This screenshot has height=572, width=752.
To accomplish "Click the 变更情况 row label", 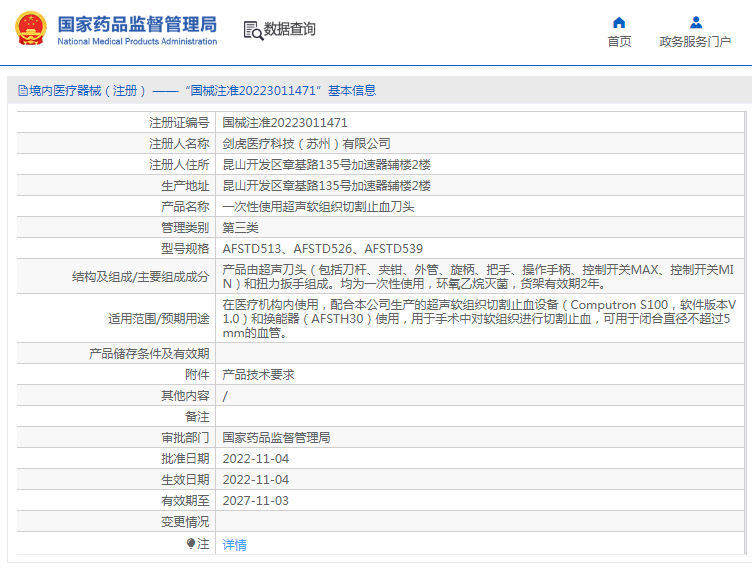I will point(185,522).
